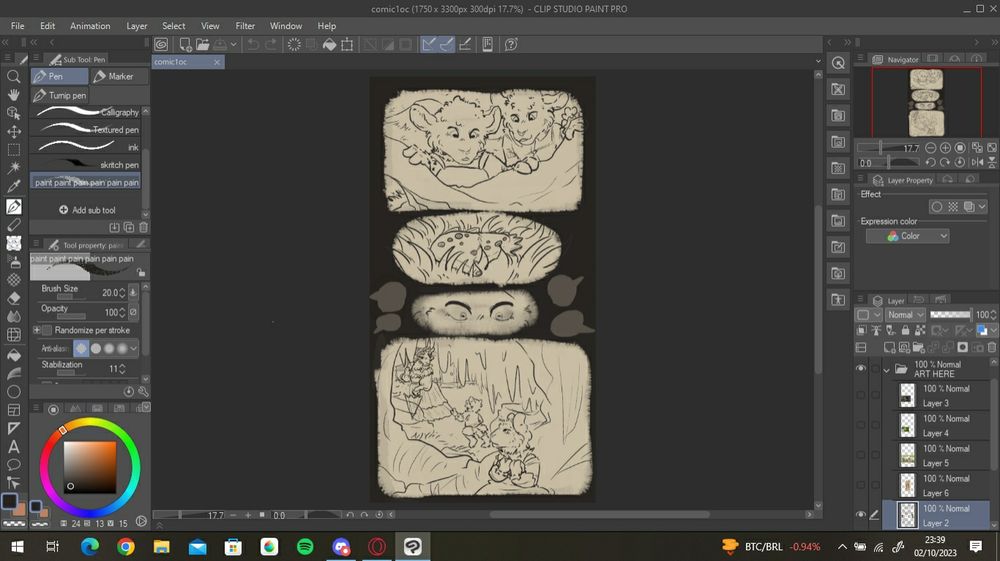This screenshot has height=561, width=1000.
Task: Open the Filter menu
Action: point(245,26)
